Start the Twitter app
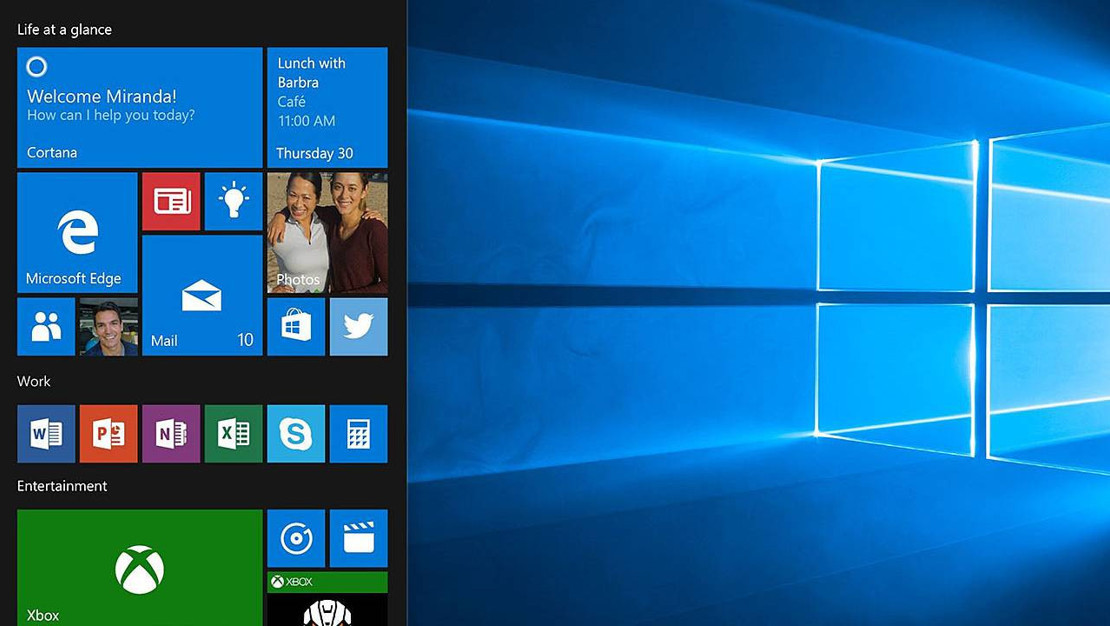This screenshot has width=1110, height=626. [358, 326]
